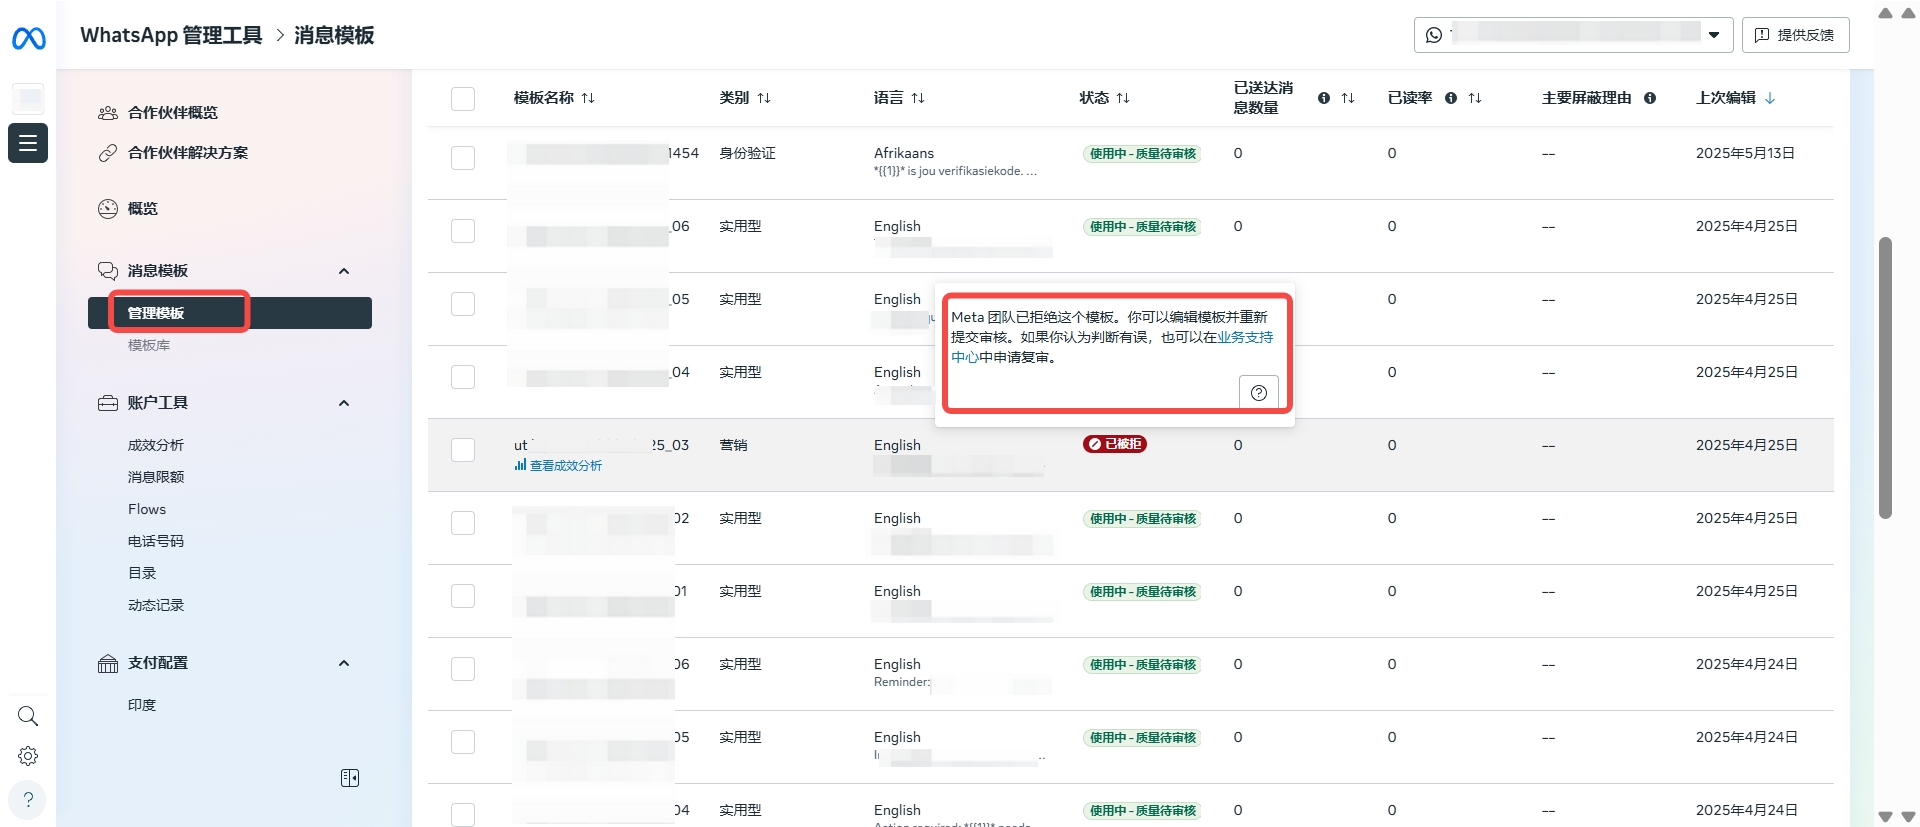
Task: Collapse the 账户工具 section
Action: click(344, 403)
